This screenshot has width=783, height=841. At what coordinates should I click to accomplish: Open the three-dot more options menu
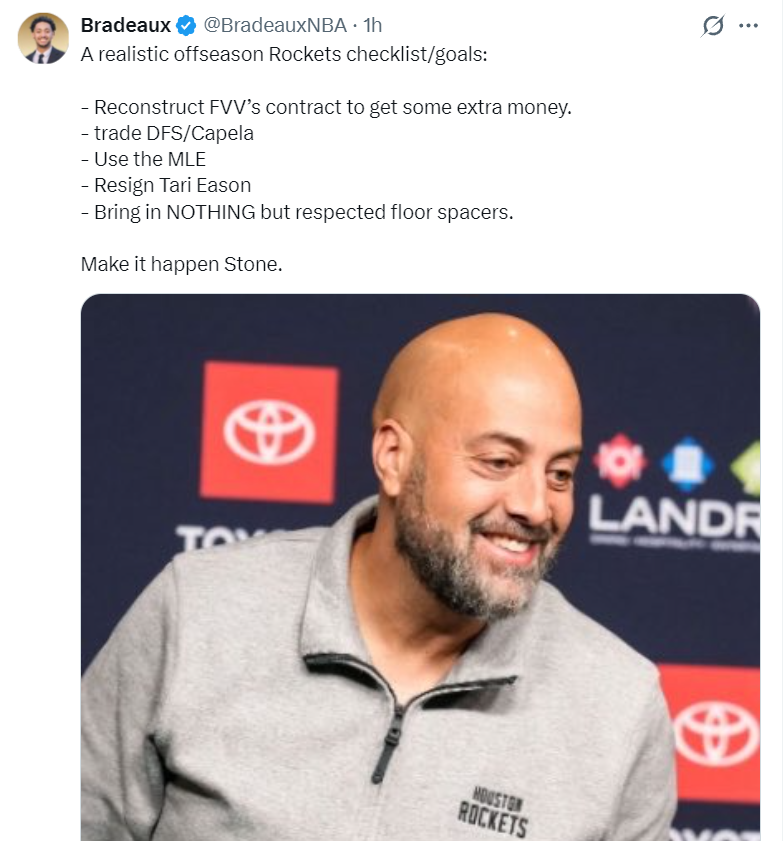click(748, 25)
